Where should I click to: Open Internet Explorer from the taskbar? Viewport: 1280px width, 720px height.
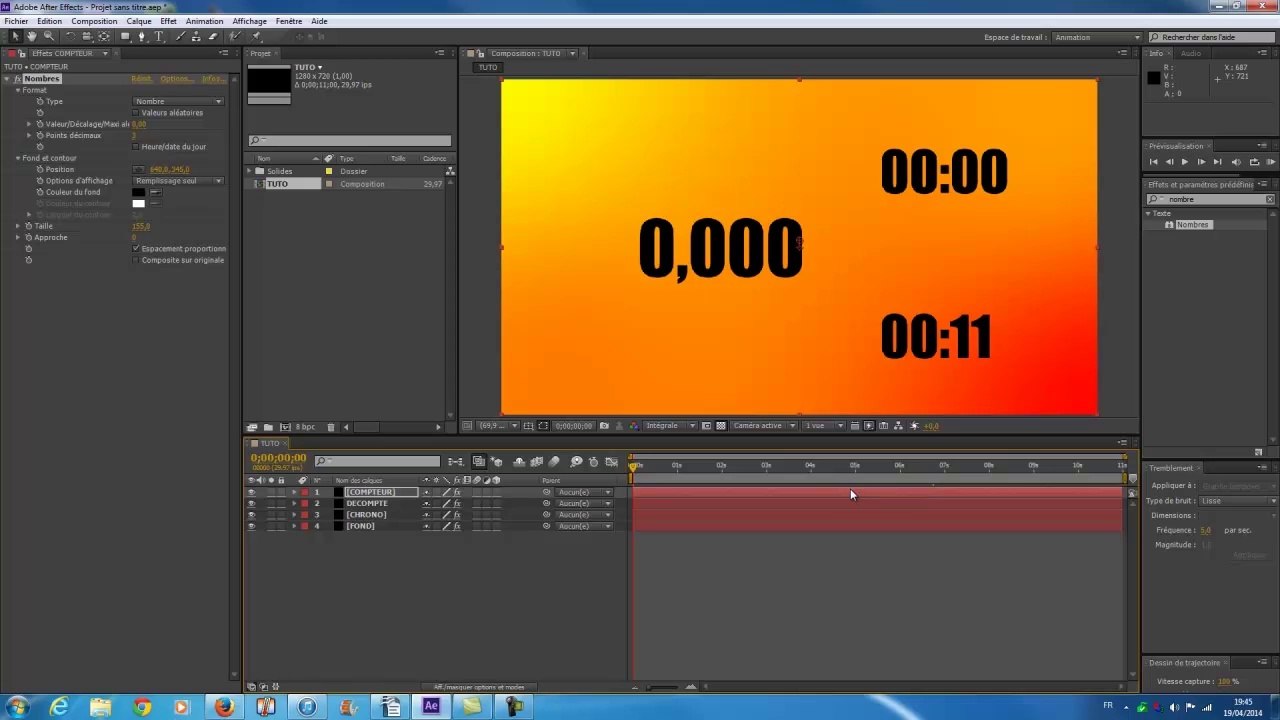59,707
